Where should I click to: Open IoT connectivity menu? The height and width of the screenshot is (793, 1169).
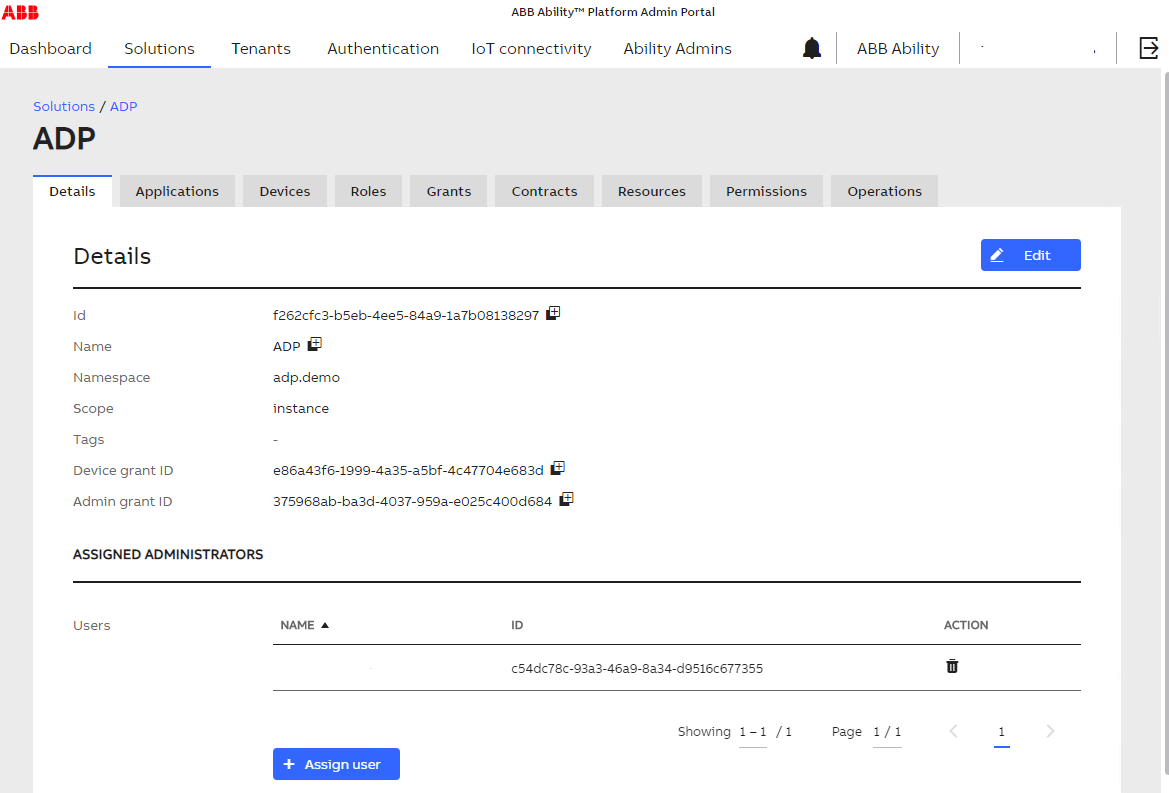(532, 48)
